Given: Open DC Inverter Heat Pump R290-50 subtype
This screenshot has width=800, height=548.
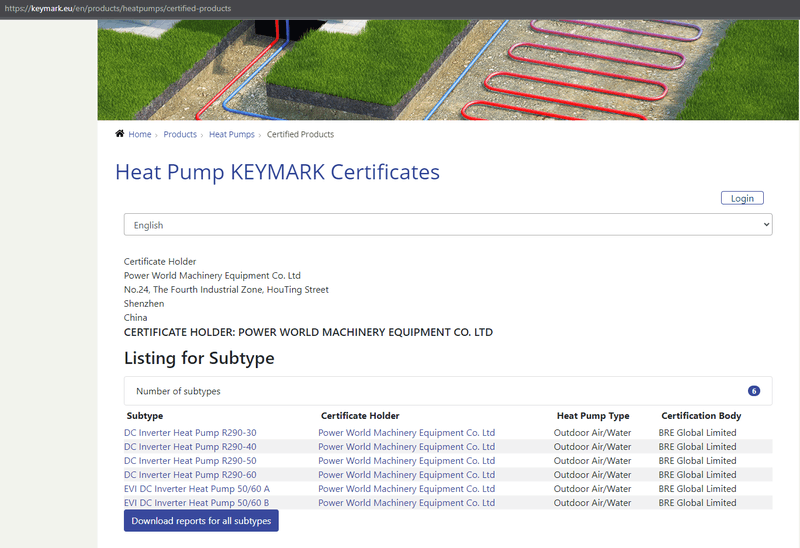Looking at the screenshot, I should click(190, 461).
